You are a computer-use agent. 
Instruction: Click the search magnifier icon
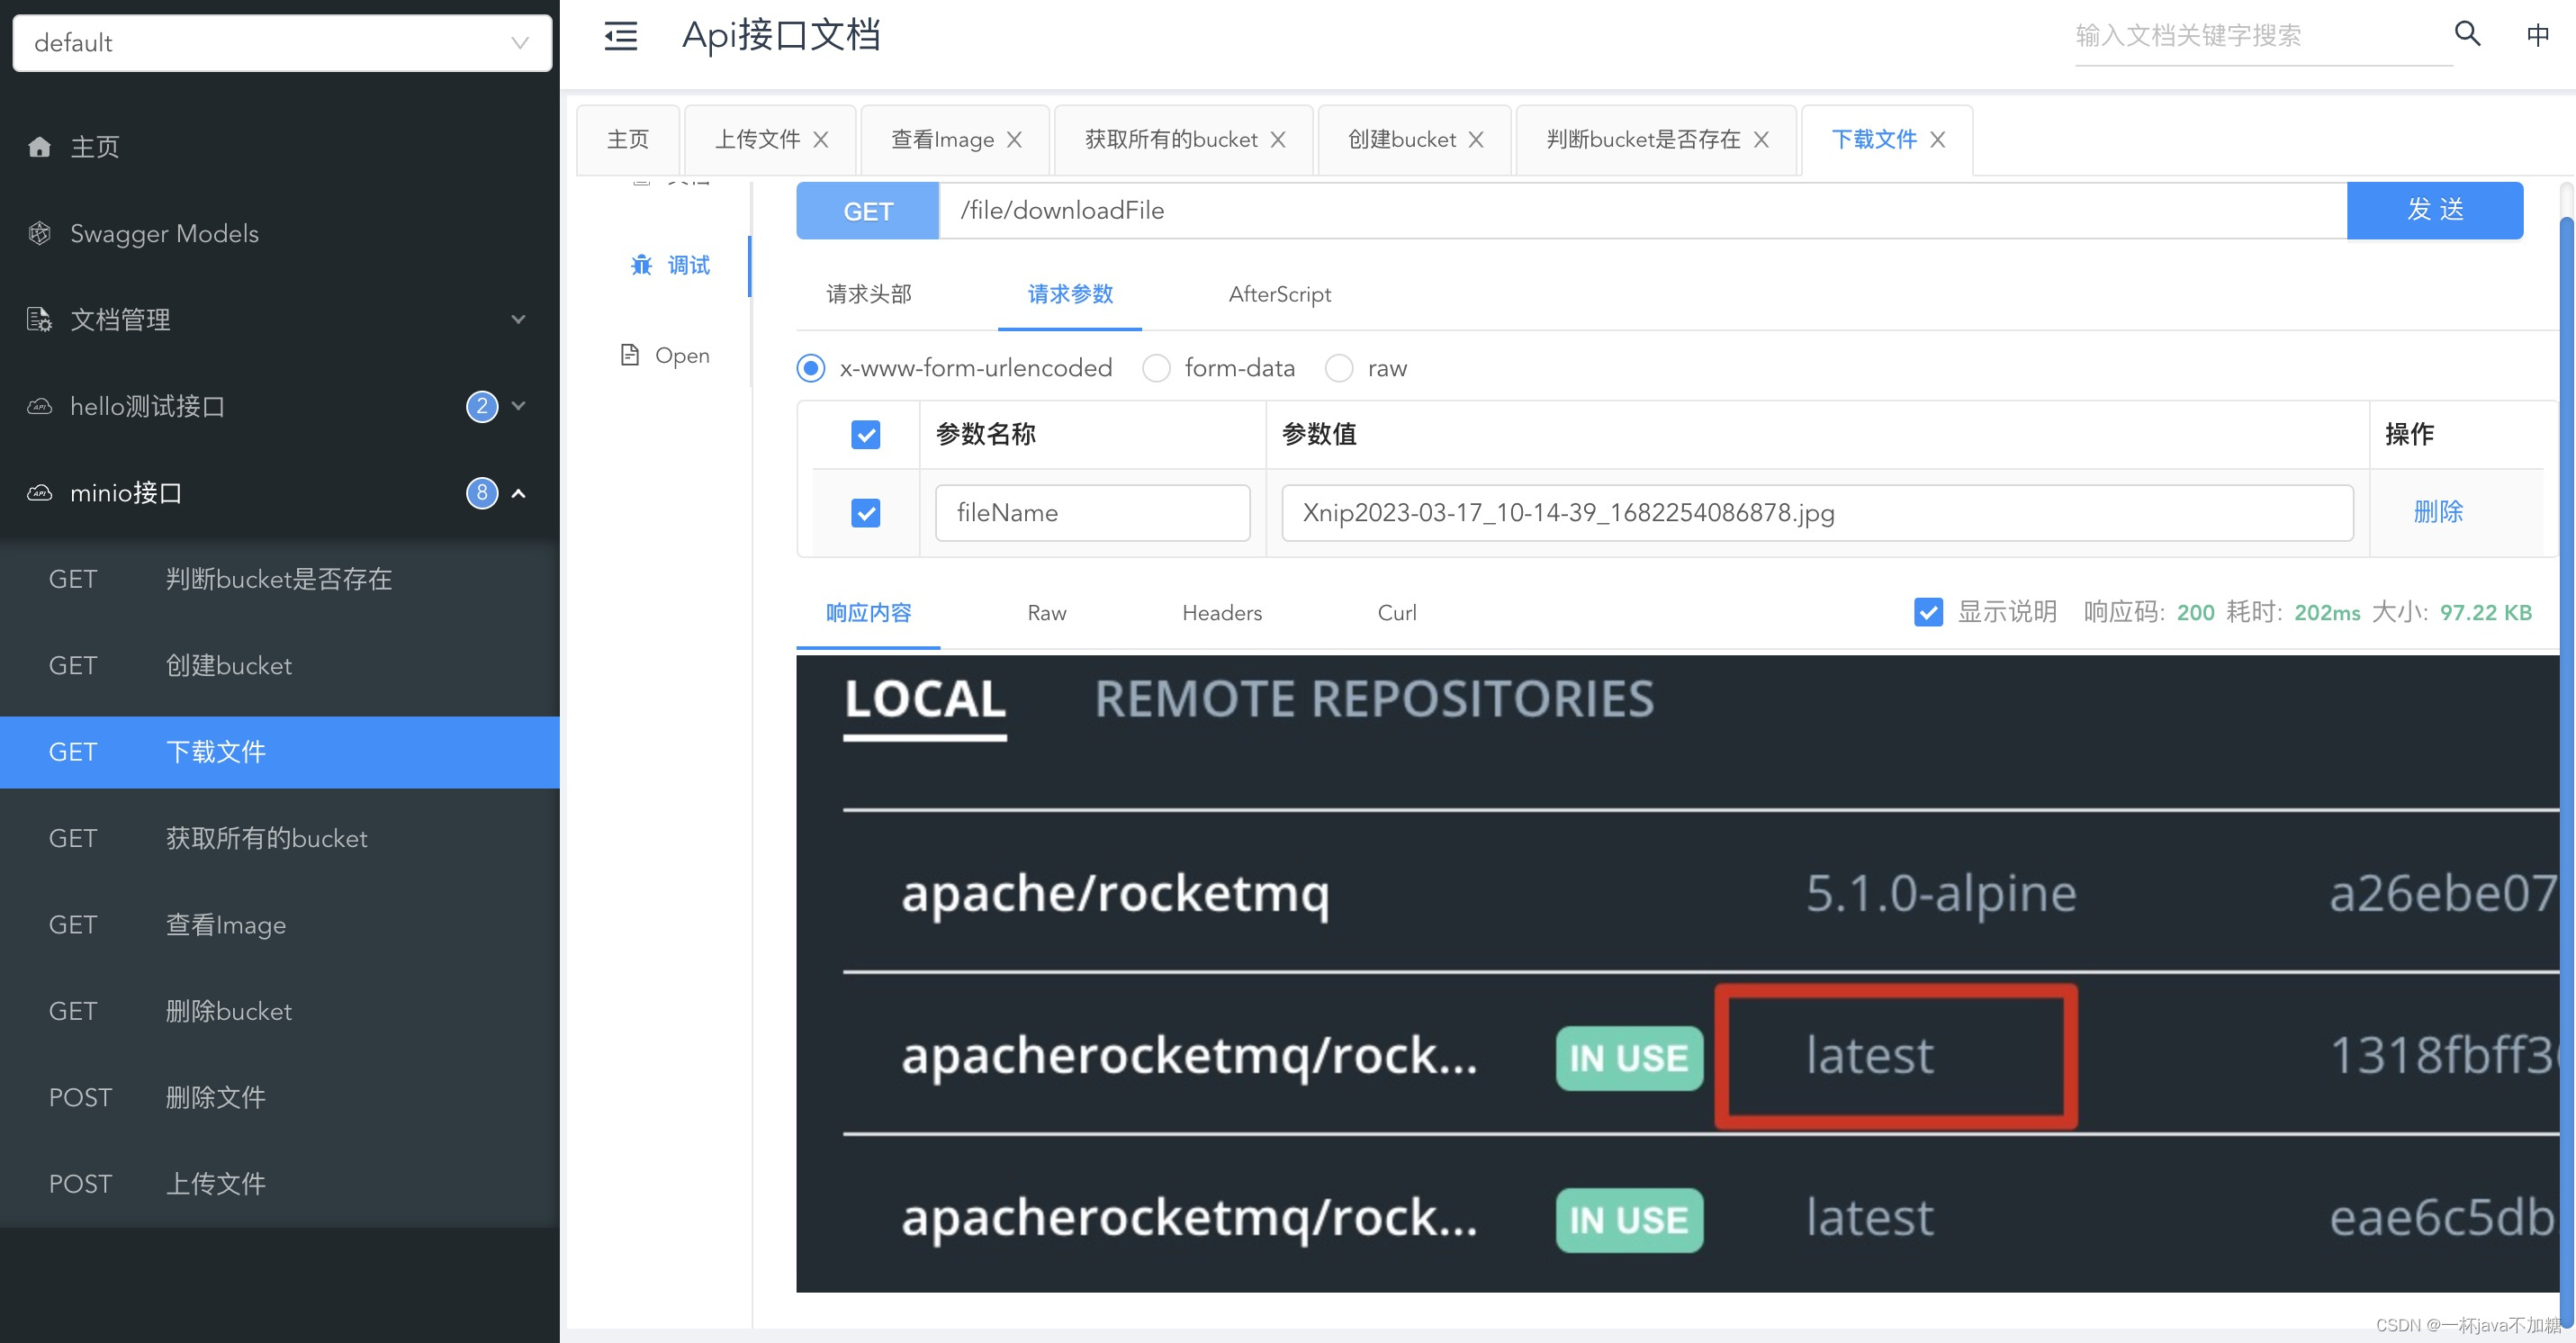click(2467, 34)
